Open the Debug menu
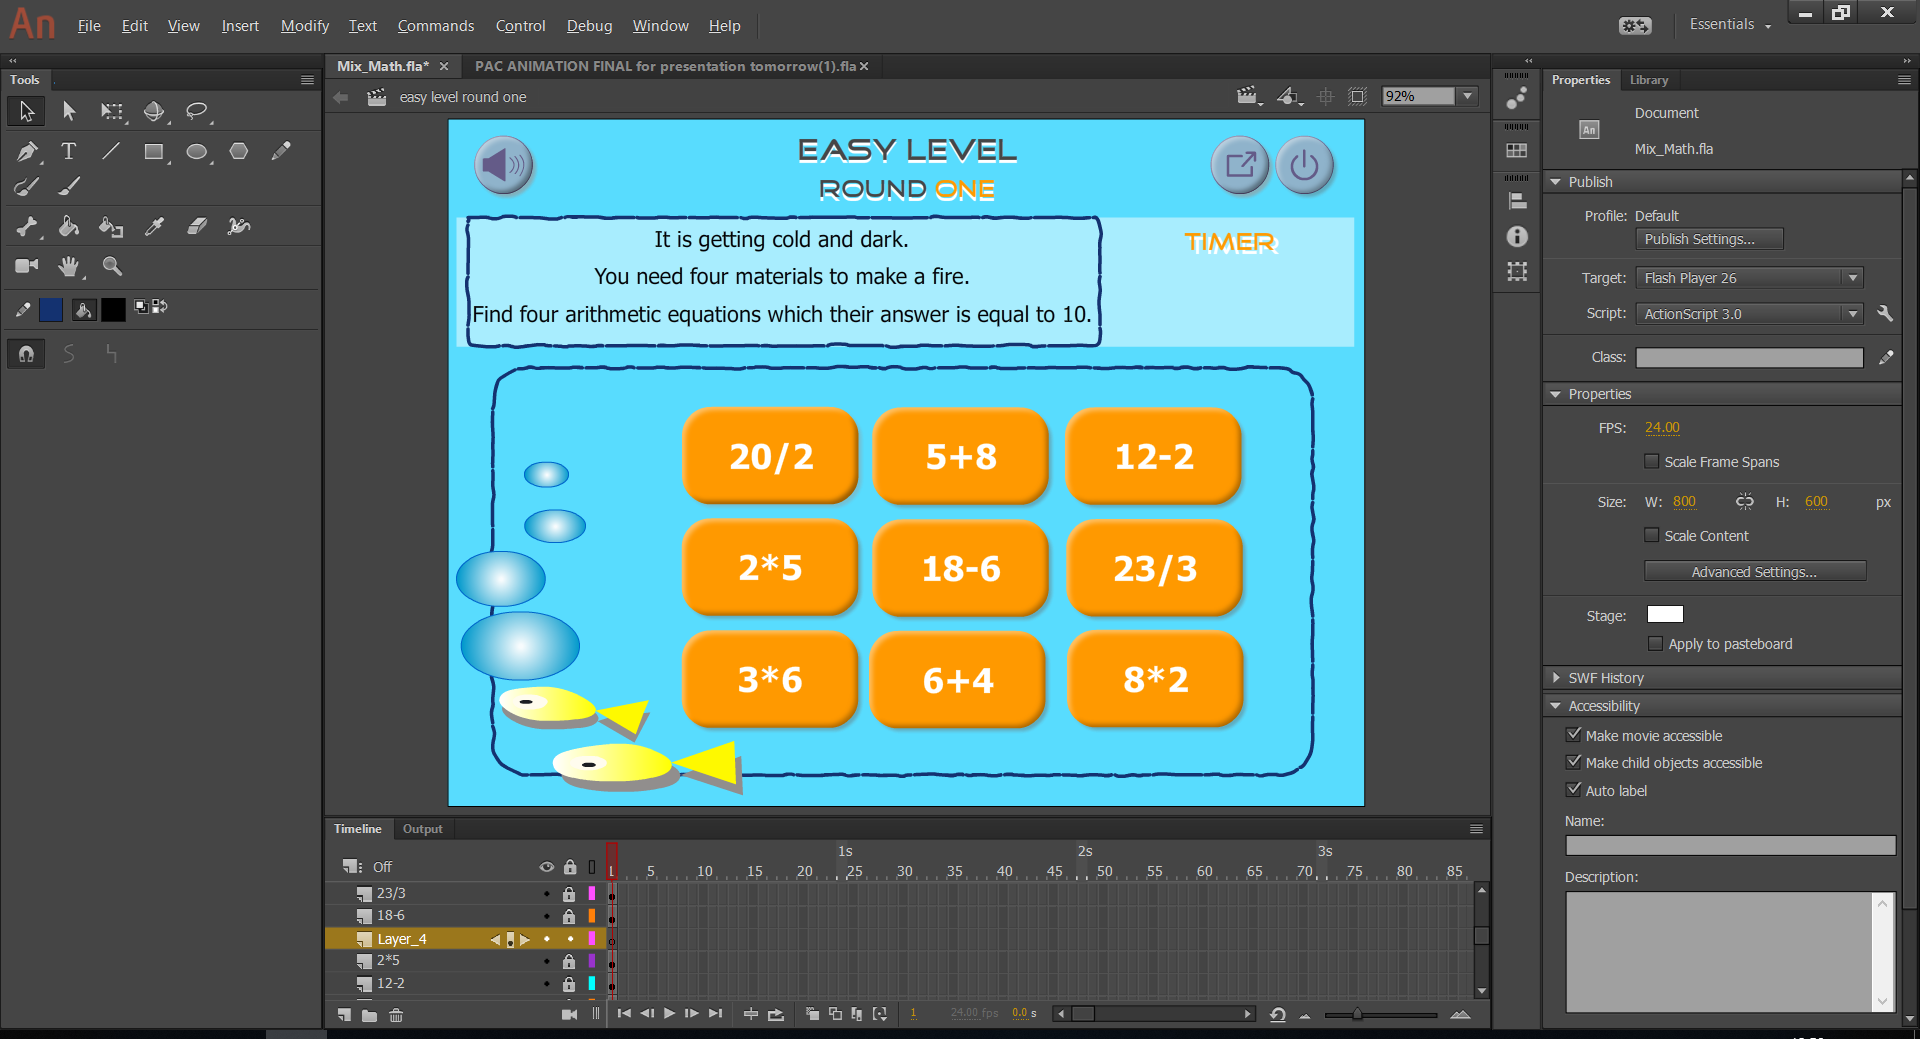 click(589, 26)
